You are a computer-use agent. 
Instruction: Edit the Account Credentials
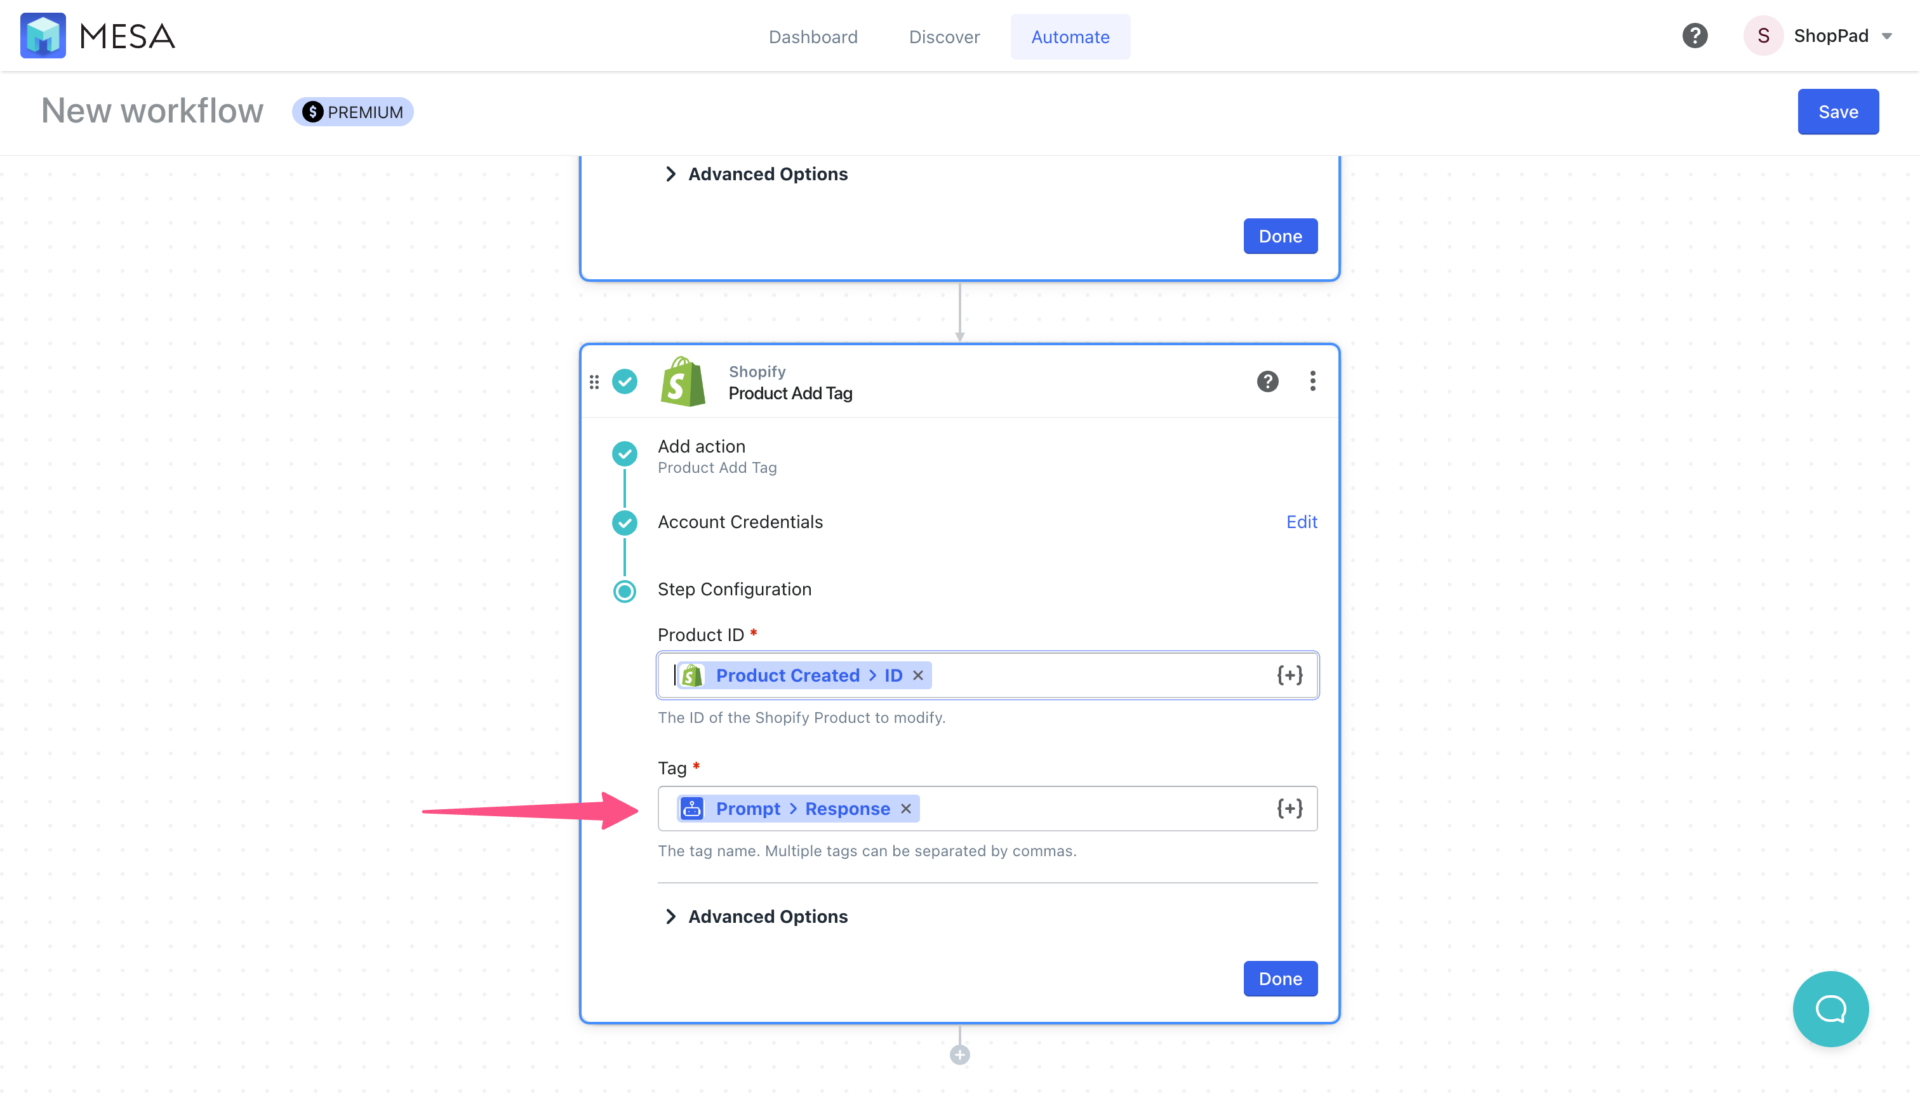[x=1301, y=521]
